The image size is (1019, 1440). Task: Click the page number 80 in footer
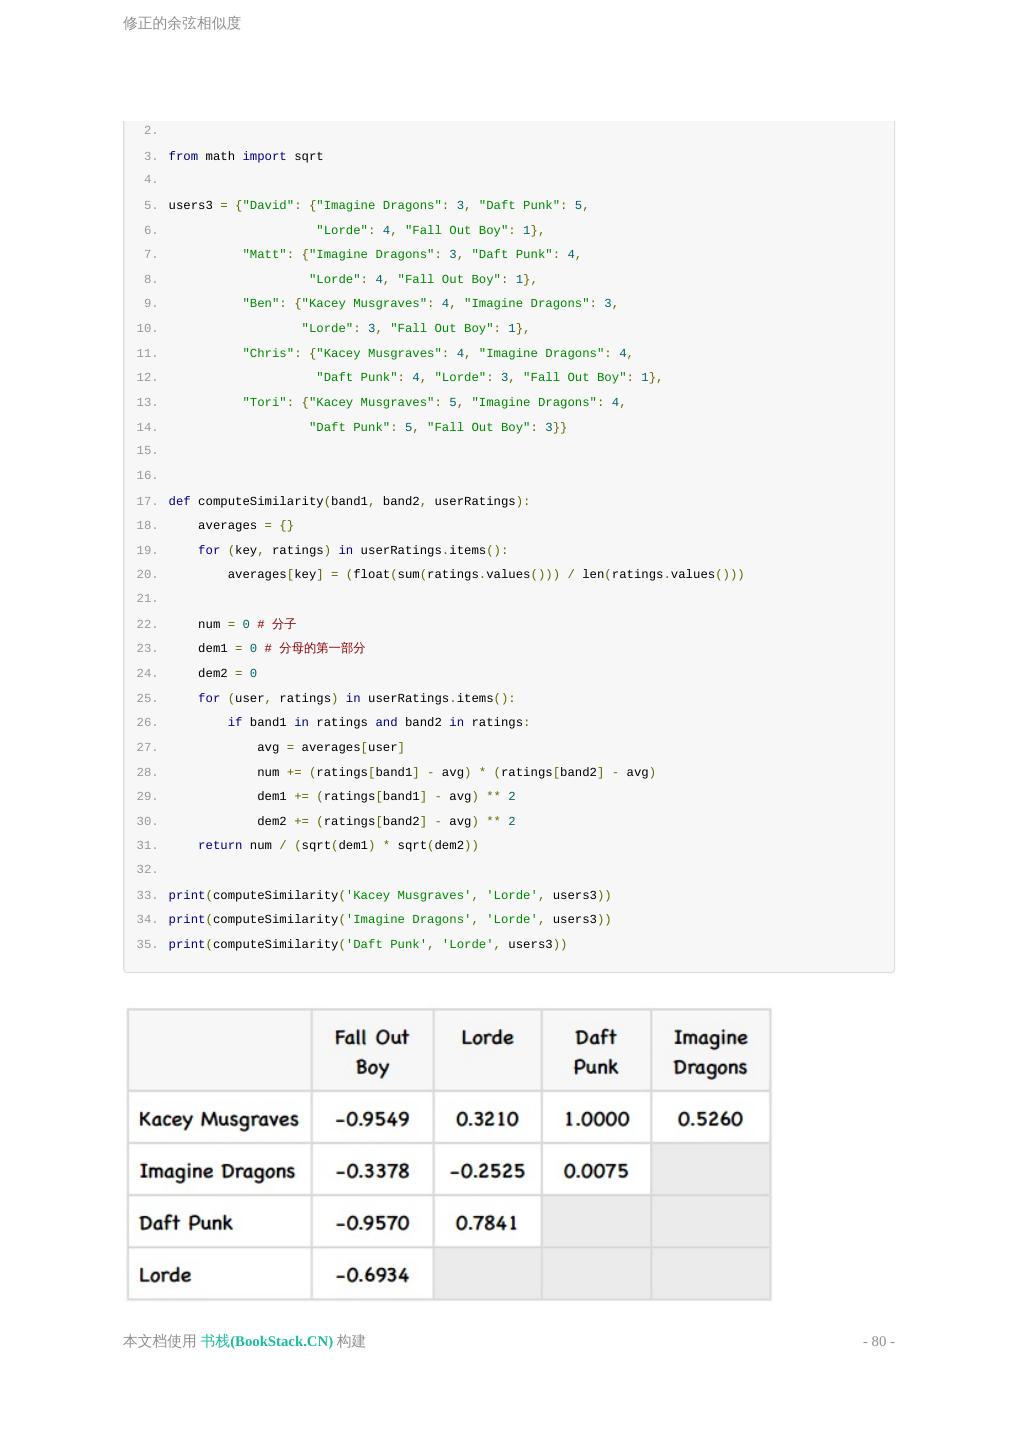coord(878,1341)
